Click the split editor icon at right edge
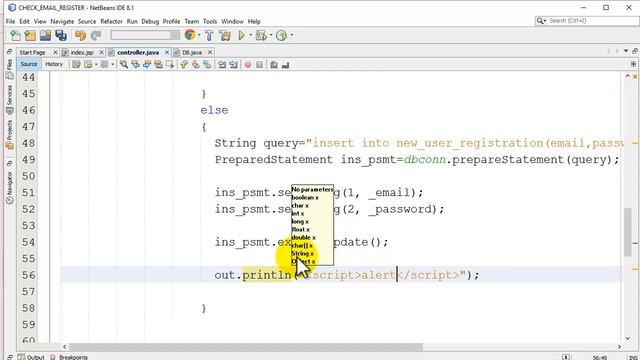640x360 pixels. pyautogui.click(x=633, y=64)
